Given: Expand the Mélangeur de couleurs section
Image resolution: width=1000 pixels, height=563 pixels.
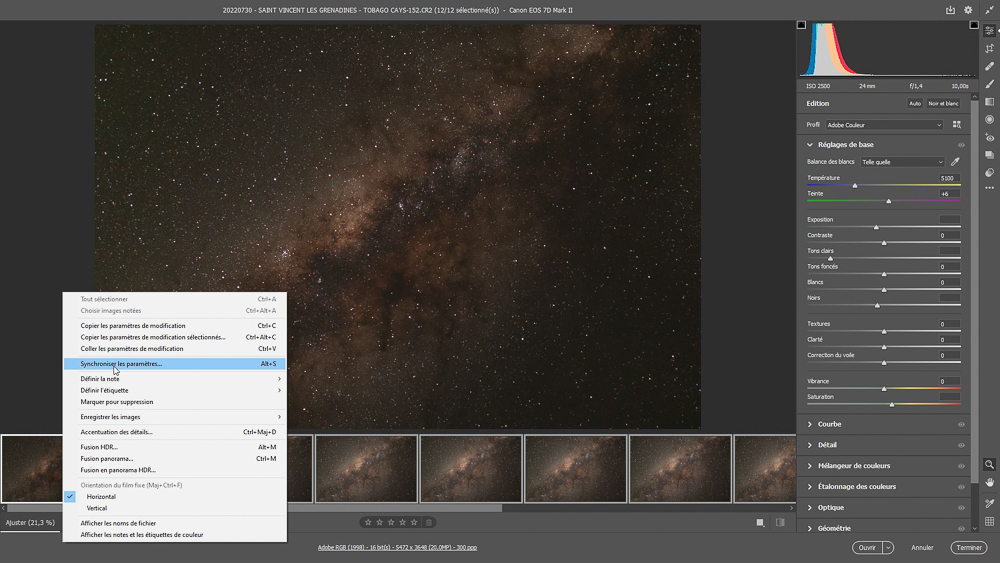Looking at the screenshot, I should [810, 466].
